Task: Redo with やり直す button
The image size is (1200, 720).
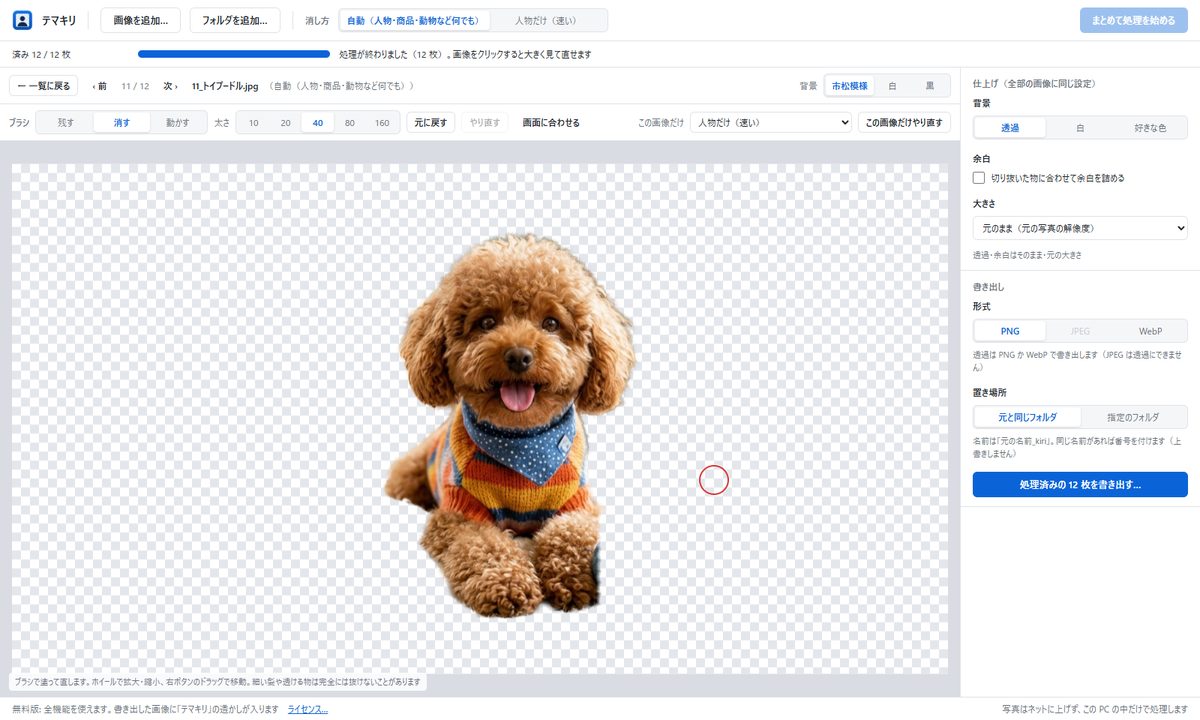Action: click(x=486, y=123)
